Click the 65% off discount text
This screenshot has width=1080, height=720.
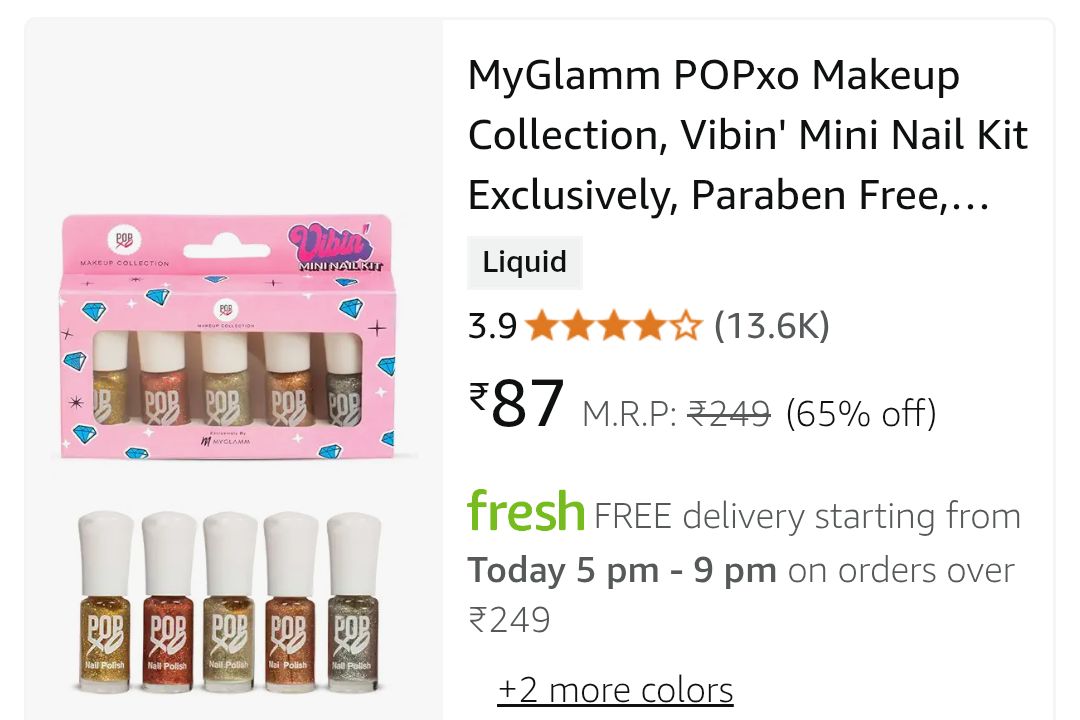tap(861, 413)
